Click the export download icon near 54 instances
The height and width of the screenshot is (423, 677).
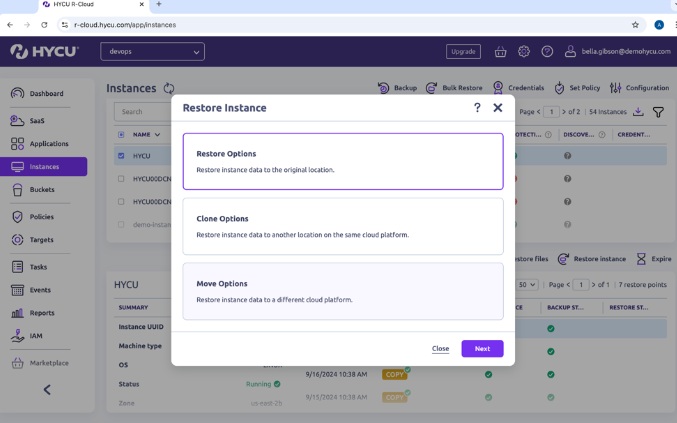pyautogui.click(x=640, y=112)
